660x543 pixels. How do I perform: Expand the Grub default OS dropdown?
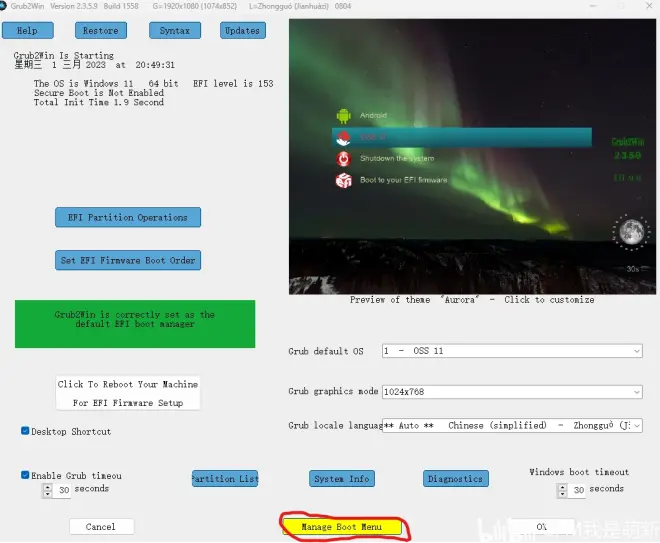(636, 351)
